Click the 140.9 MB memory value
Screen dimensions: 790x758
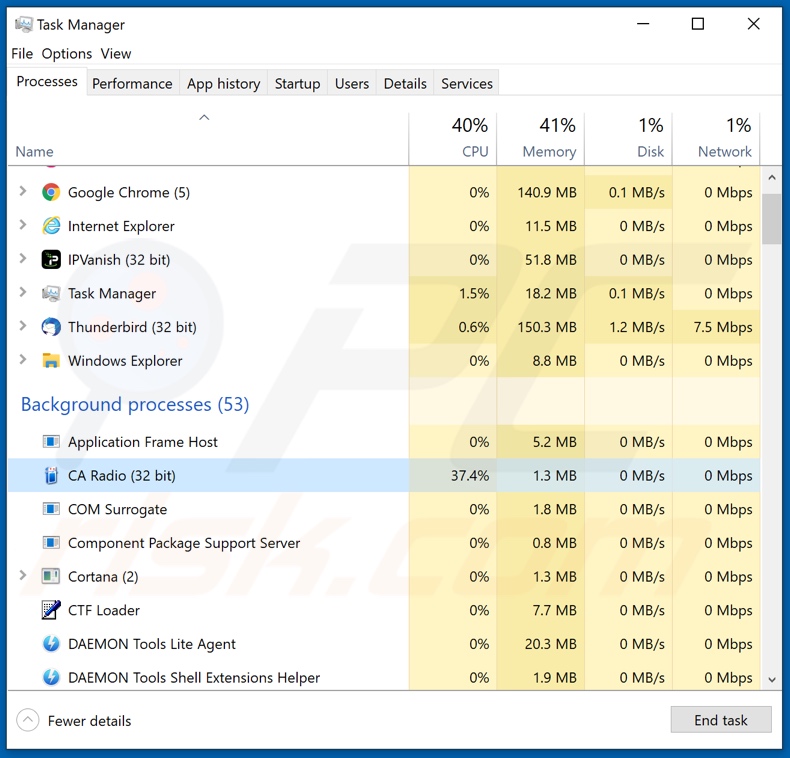(x=547, y=193)
